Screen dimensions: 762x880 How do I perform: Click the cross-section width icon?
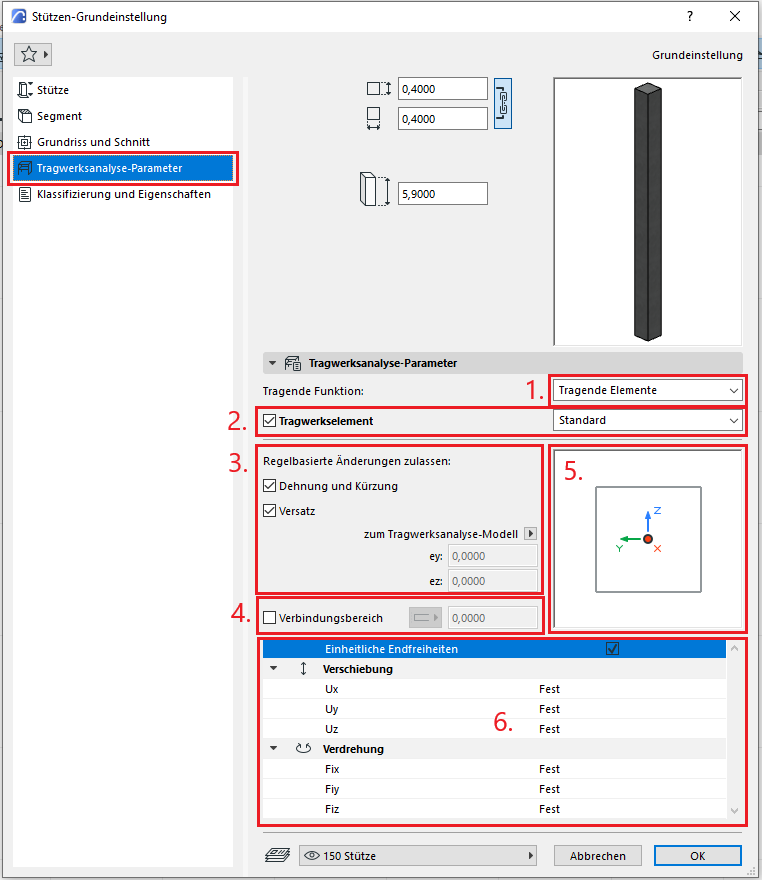(x=373, y=118)
